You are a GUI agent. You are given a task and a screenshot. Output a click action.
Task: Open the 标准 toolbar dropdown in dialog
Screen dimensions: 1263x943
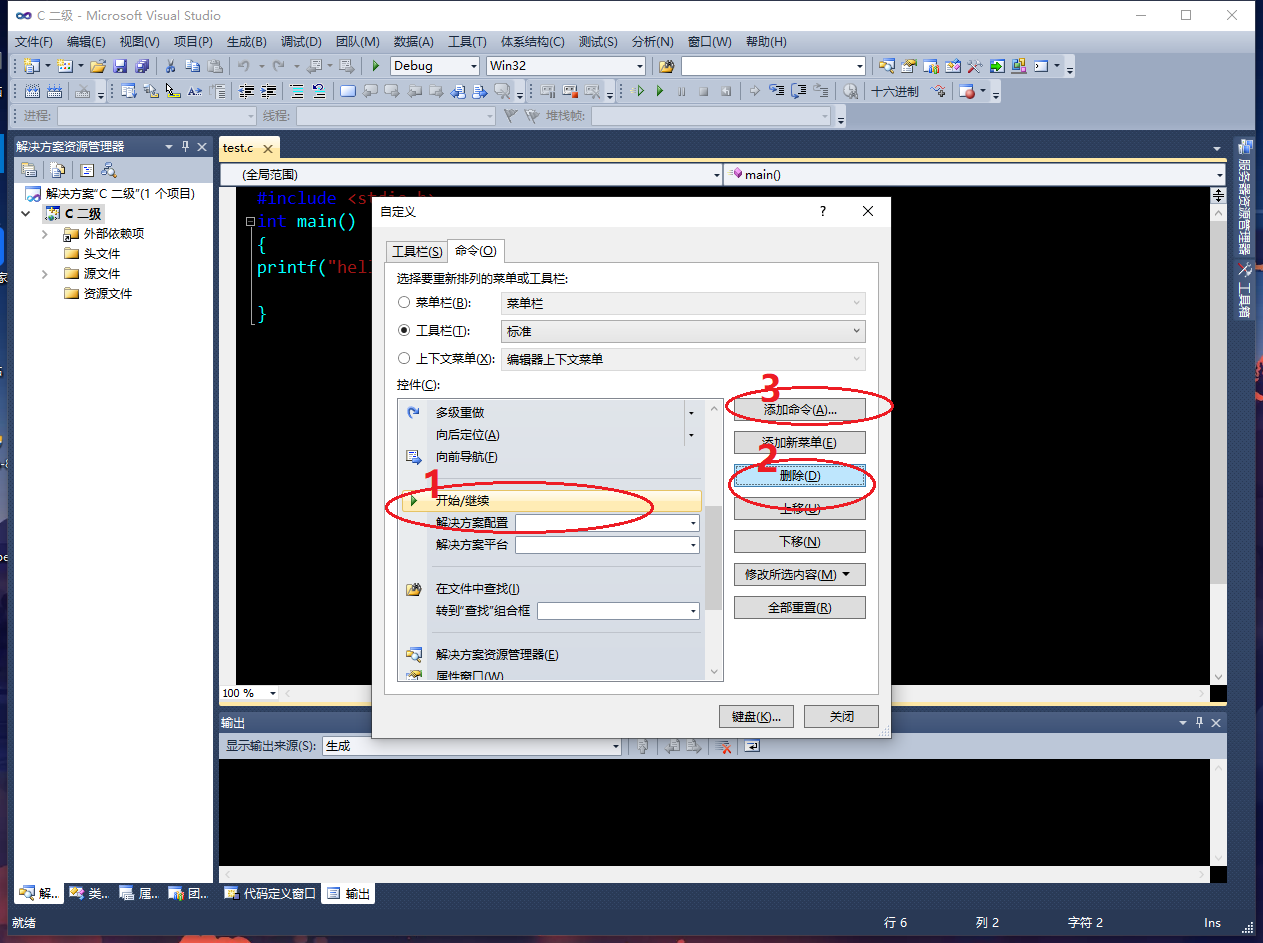click(x=683, y=331)
